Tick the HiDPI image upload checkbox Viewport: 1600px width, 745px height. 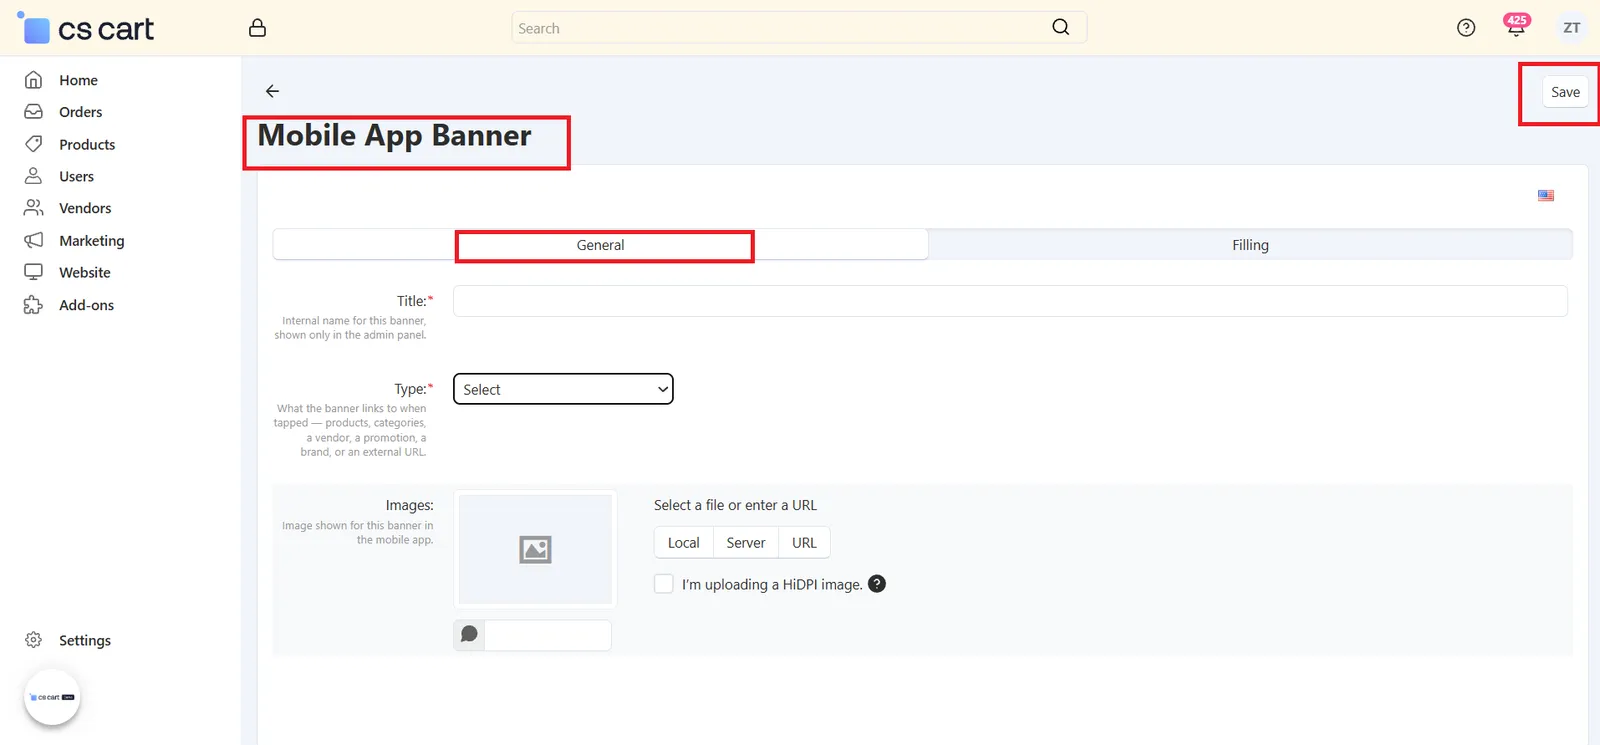pos(664,584)
